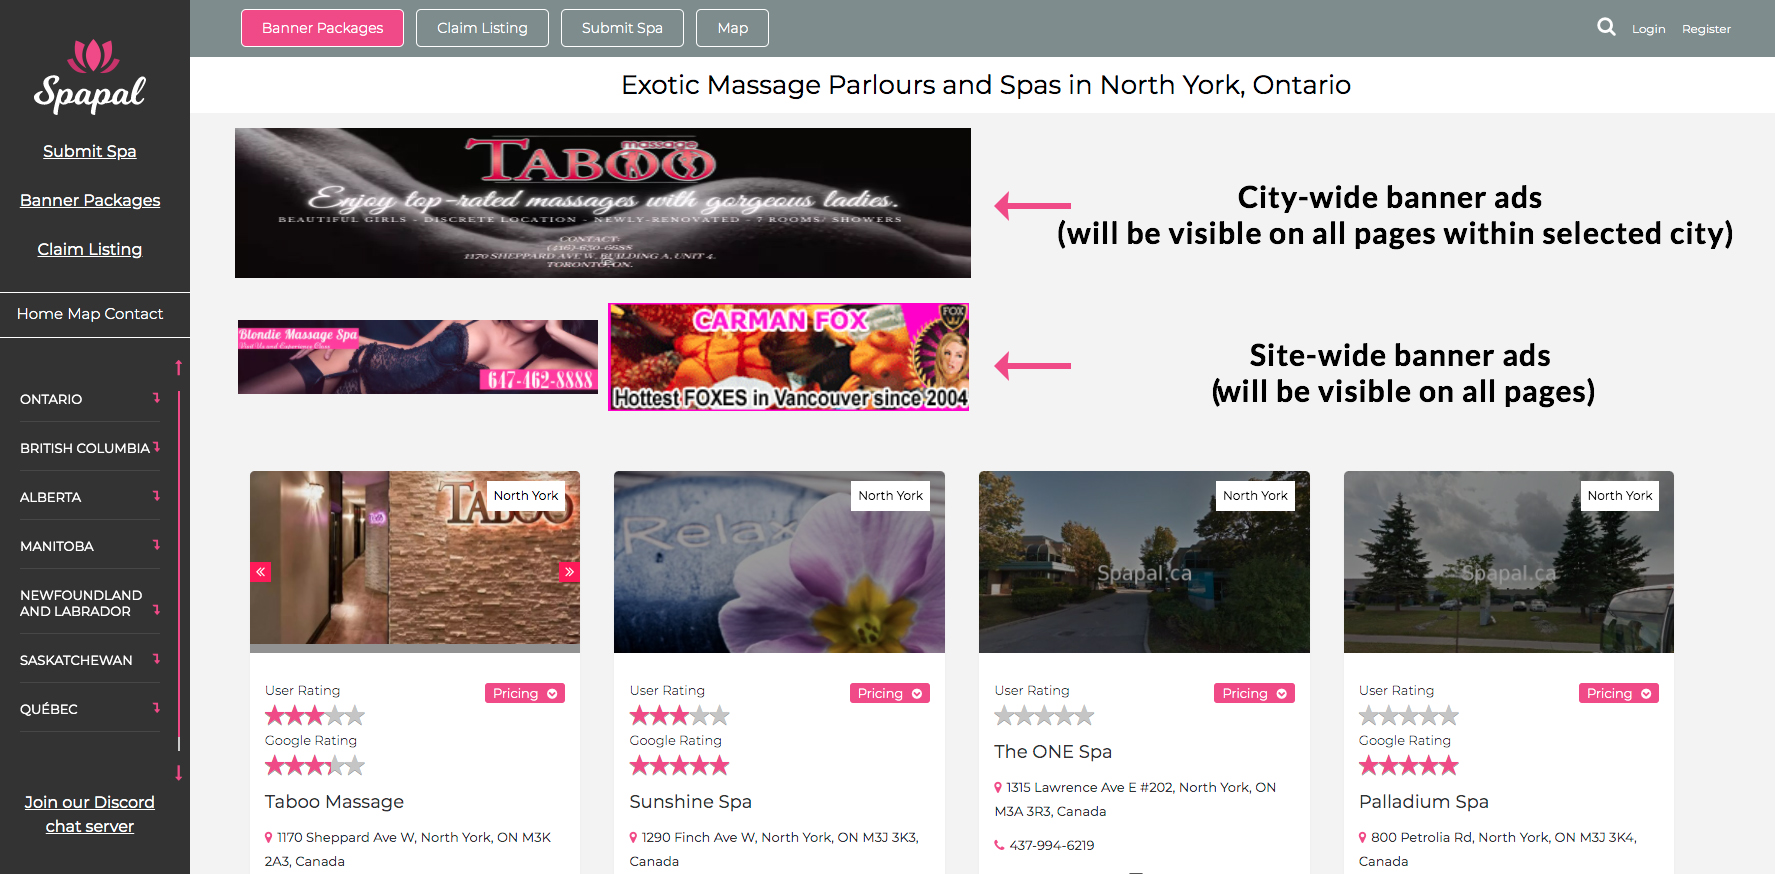
Task: Open The ONE Spa title link
Action: point(1053,752)
